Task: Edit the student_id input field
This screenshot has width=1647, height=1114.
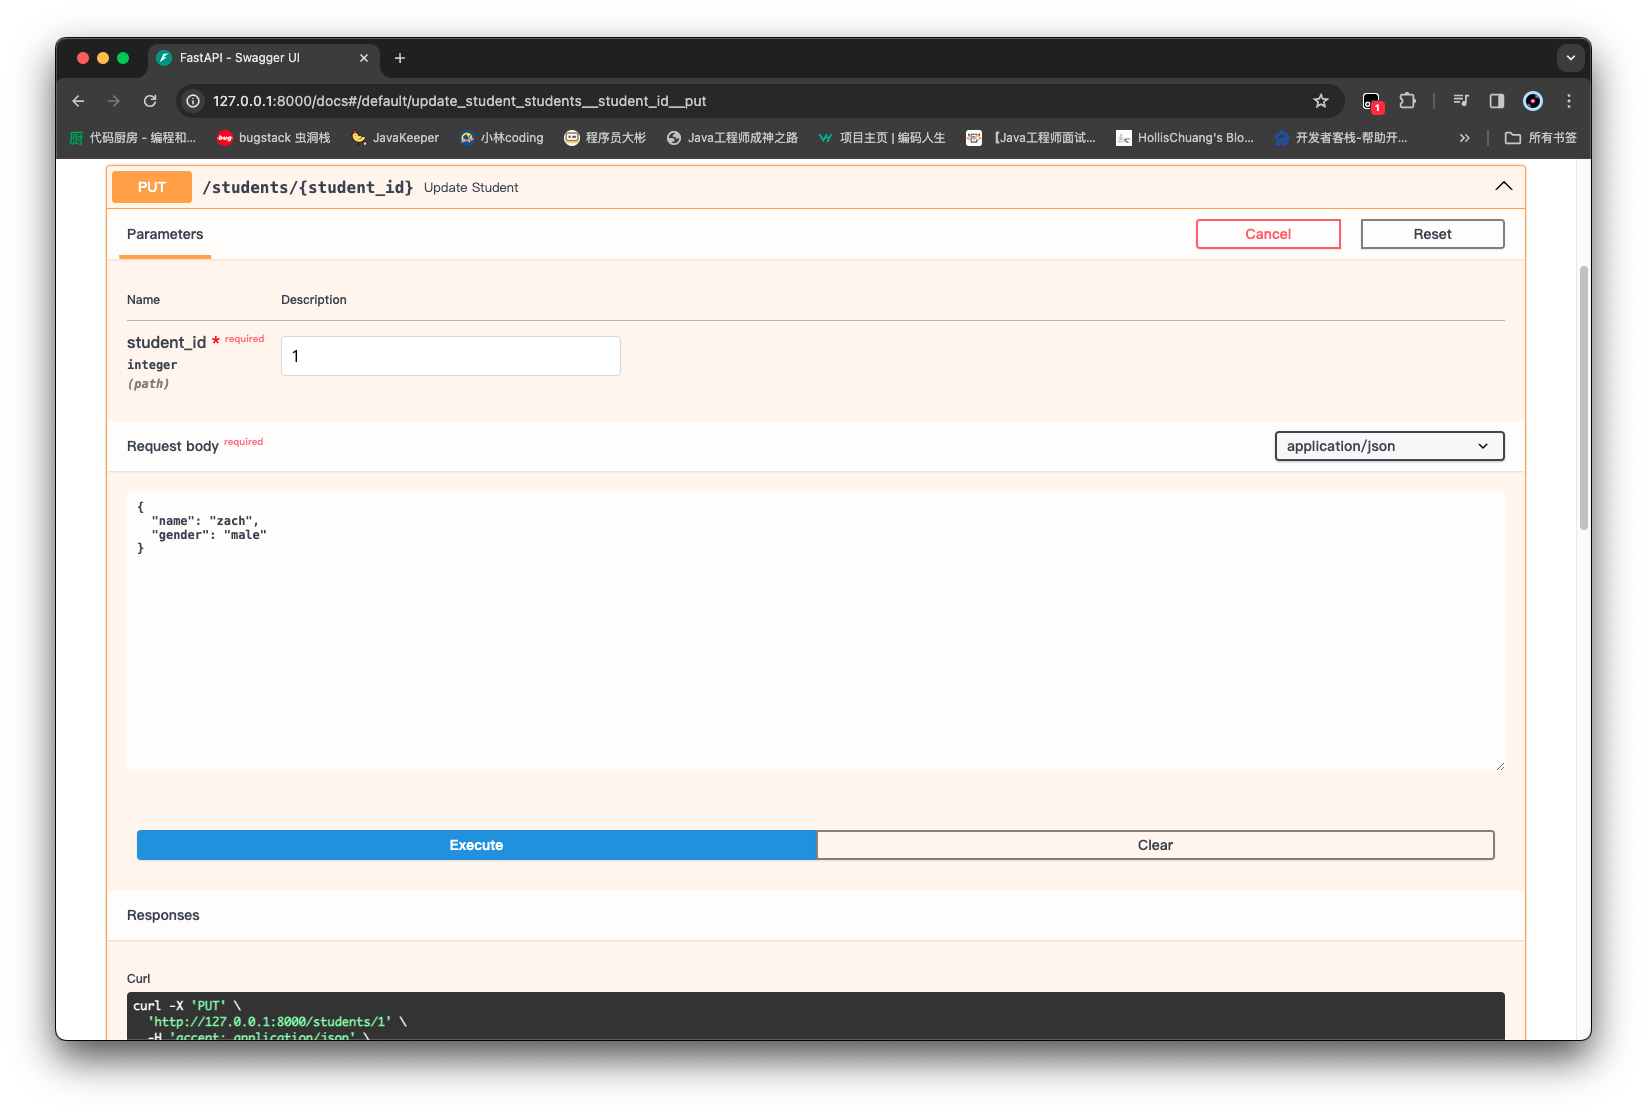Action: tap(451, 356)
